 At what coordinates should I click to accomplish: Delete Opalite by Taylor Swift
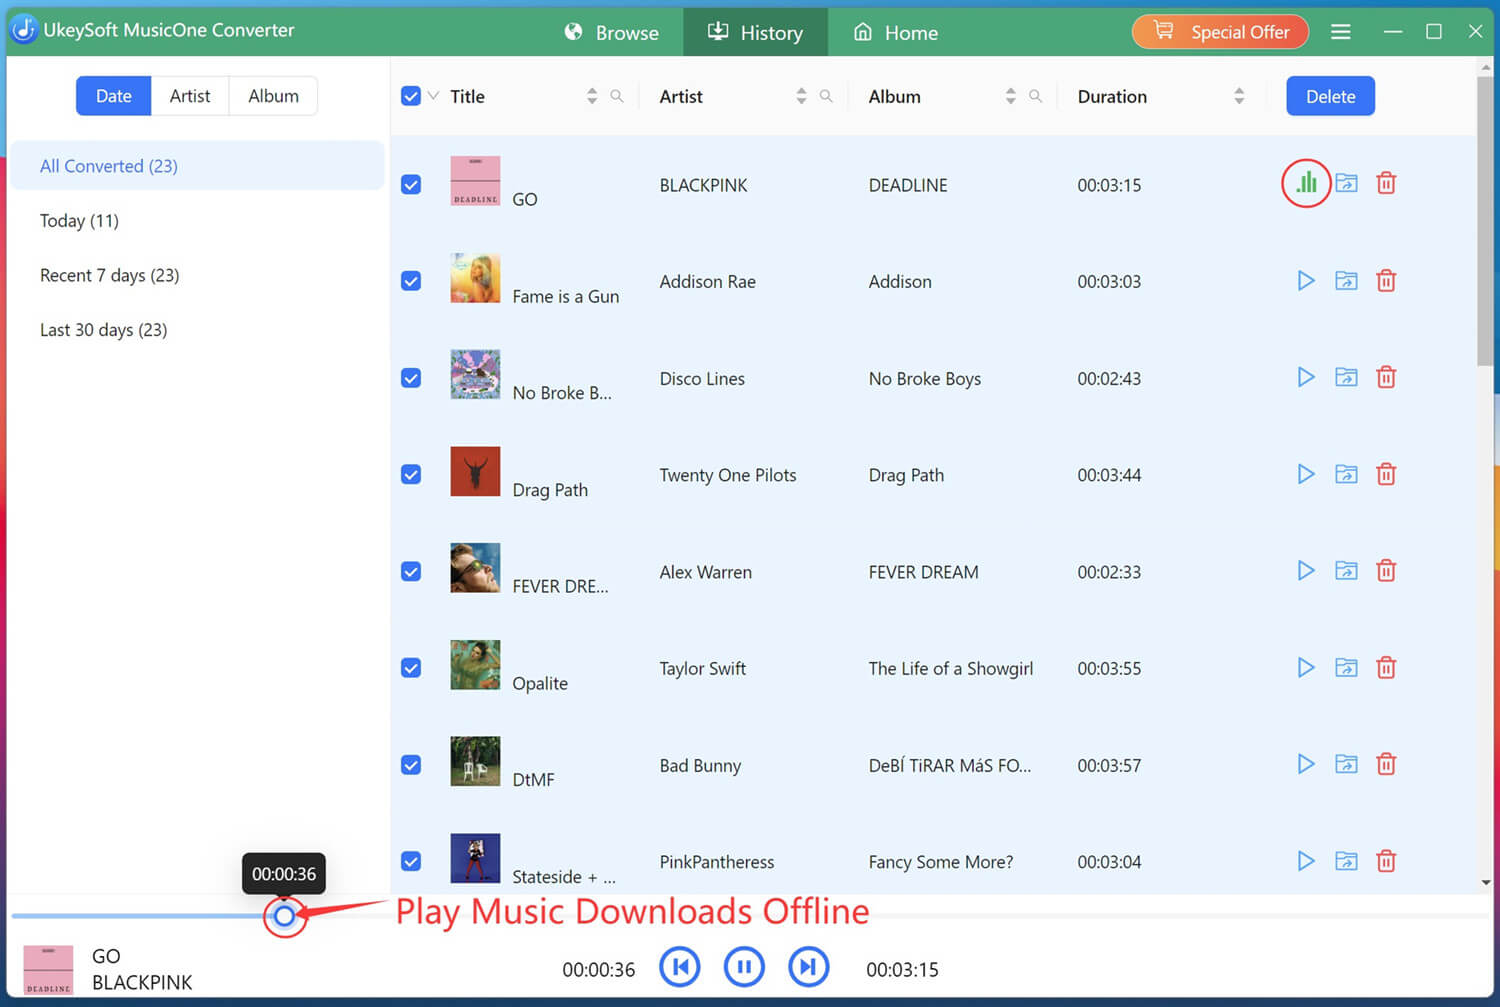1386,667
